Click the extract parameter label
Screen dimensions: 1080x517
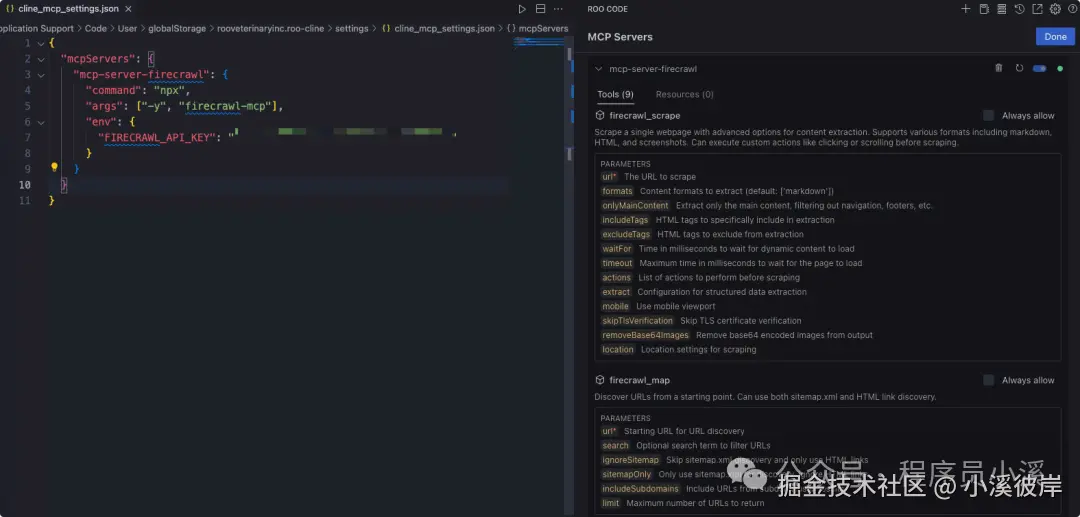click(616, 292)
